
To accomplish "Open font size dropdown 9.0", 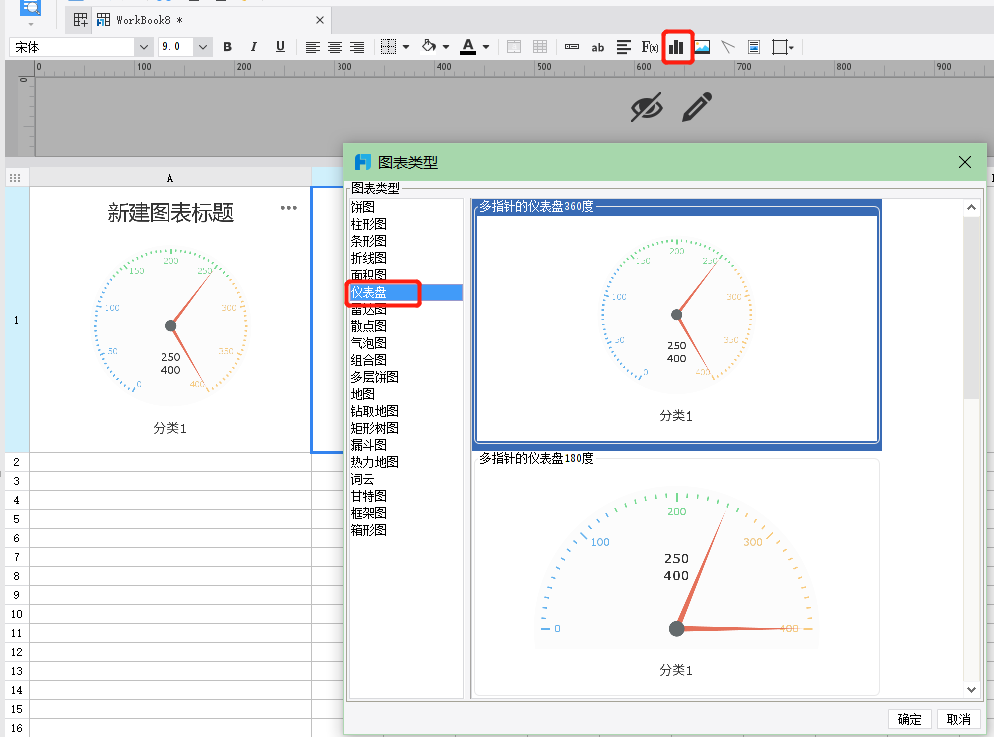I will [x=202, y=47].
